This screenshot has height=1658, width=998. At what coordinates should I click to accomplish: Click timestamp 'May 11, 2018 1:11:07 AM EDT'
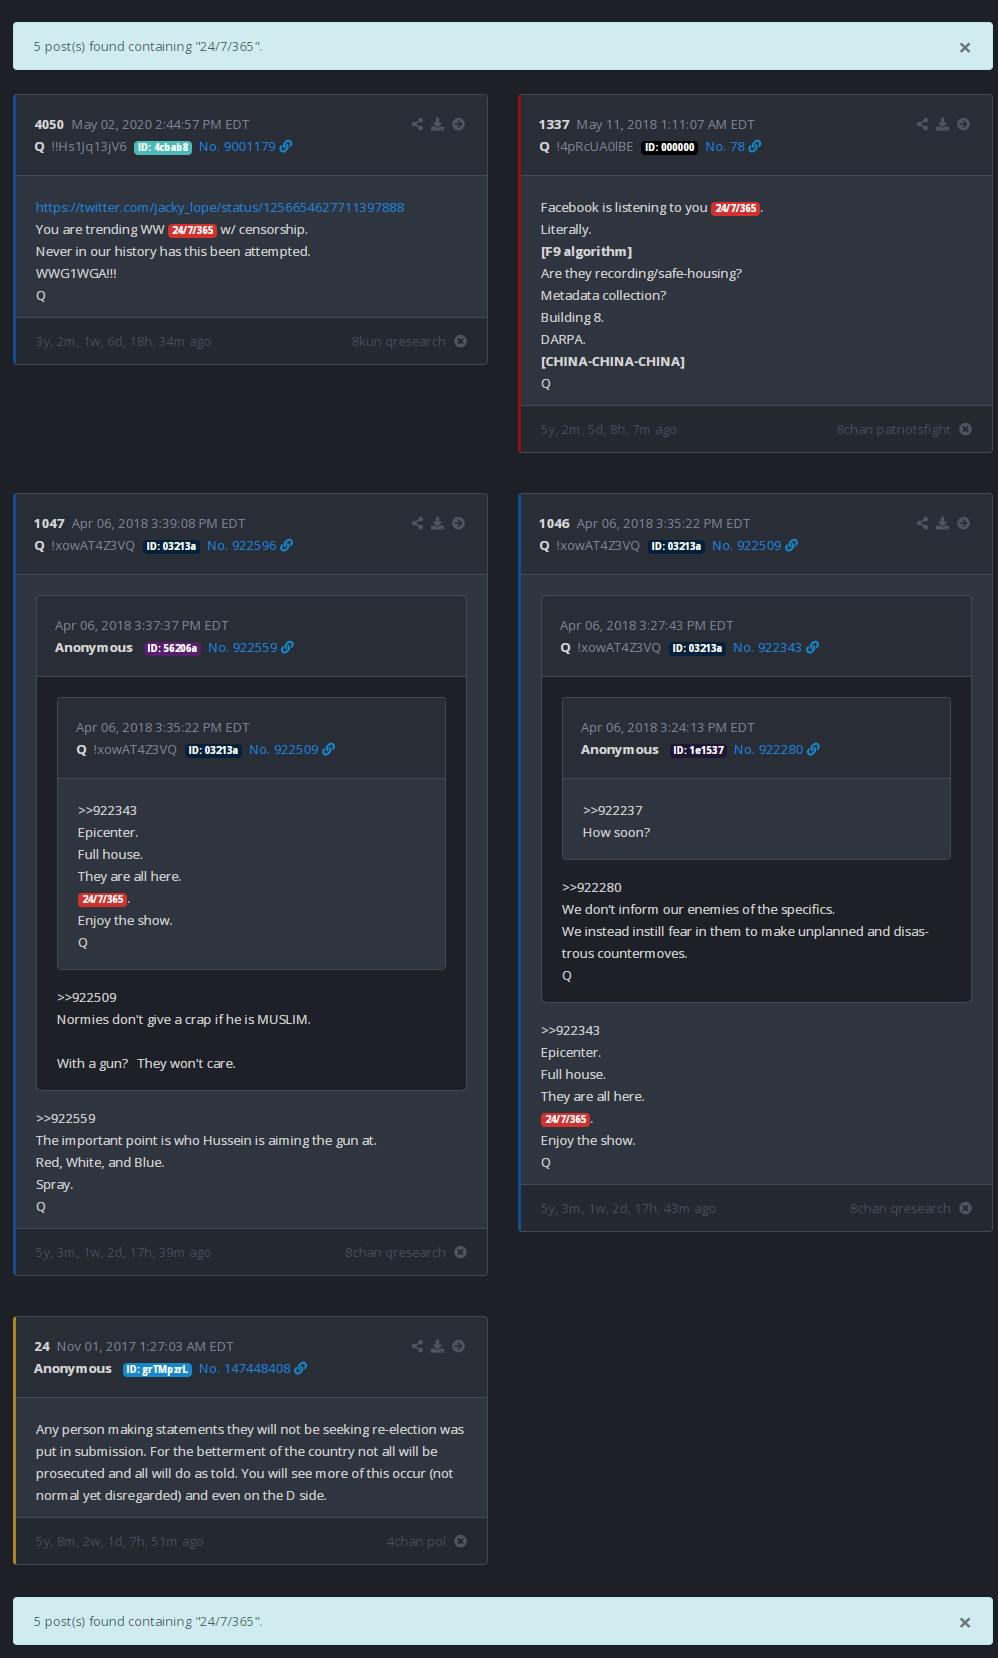coord(666,124)
